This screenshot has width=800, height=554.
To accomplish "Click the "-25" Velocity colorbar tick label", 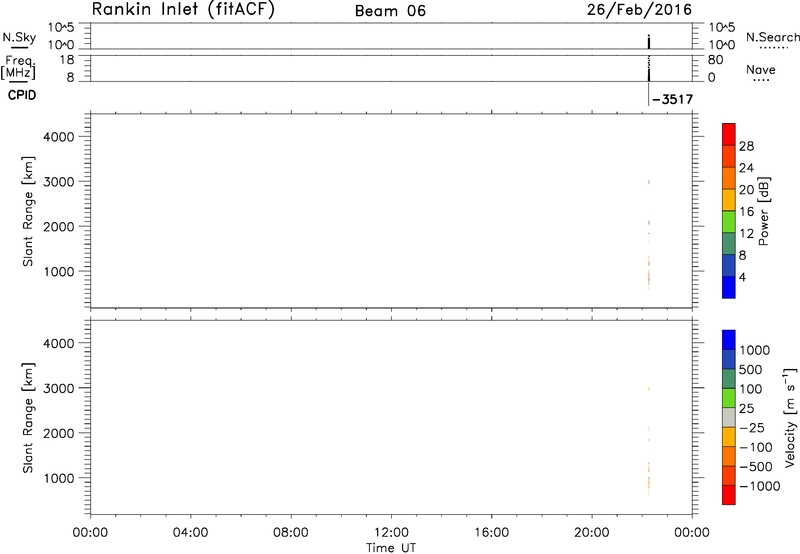I will (752, 428).
